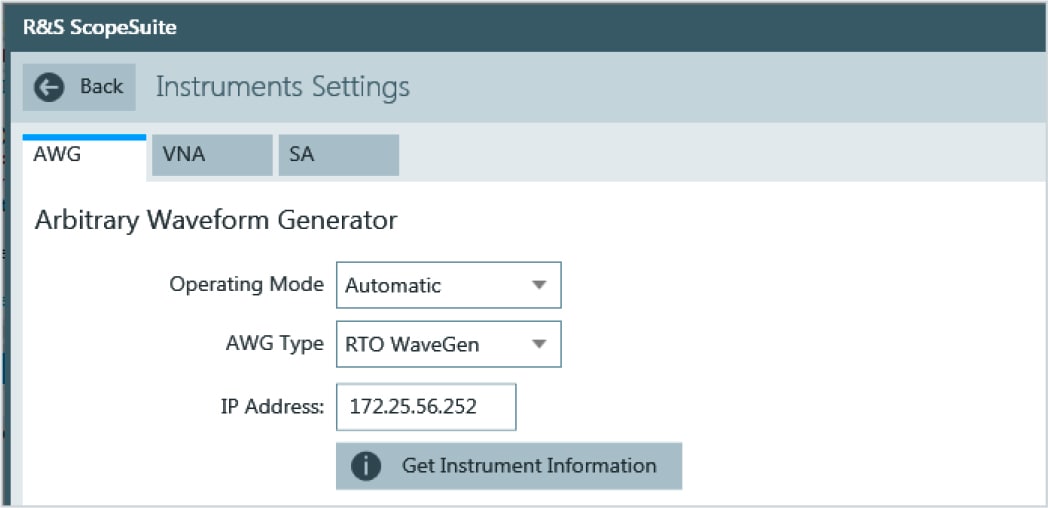
Task: Open the VNA tab
Action: pos(212,155)
